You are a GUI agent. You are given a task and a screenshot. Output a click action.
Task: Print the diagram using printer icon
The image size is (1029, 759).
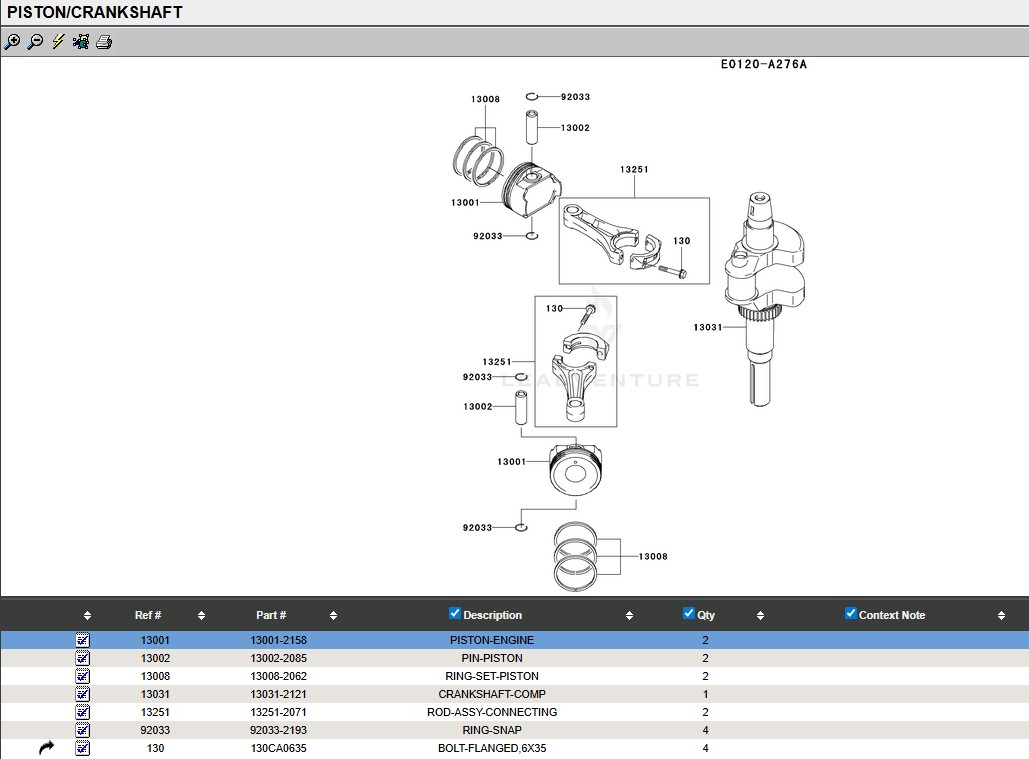click(104, 42)
